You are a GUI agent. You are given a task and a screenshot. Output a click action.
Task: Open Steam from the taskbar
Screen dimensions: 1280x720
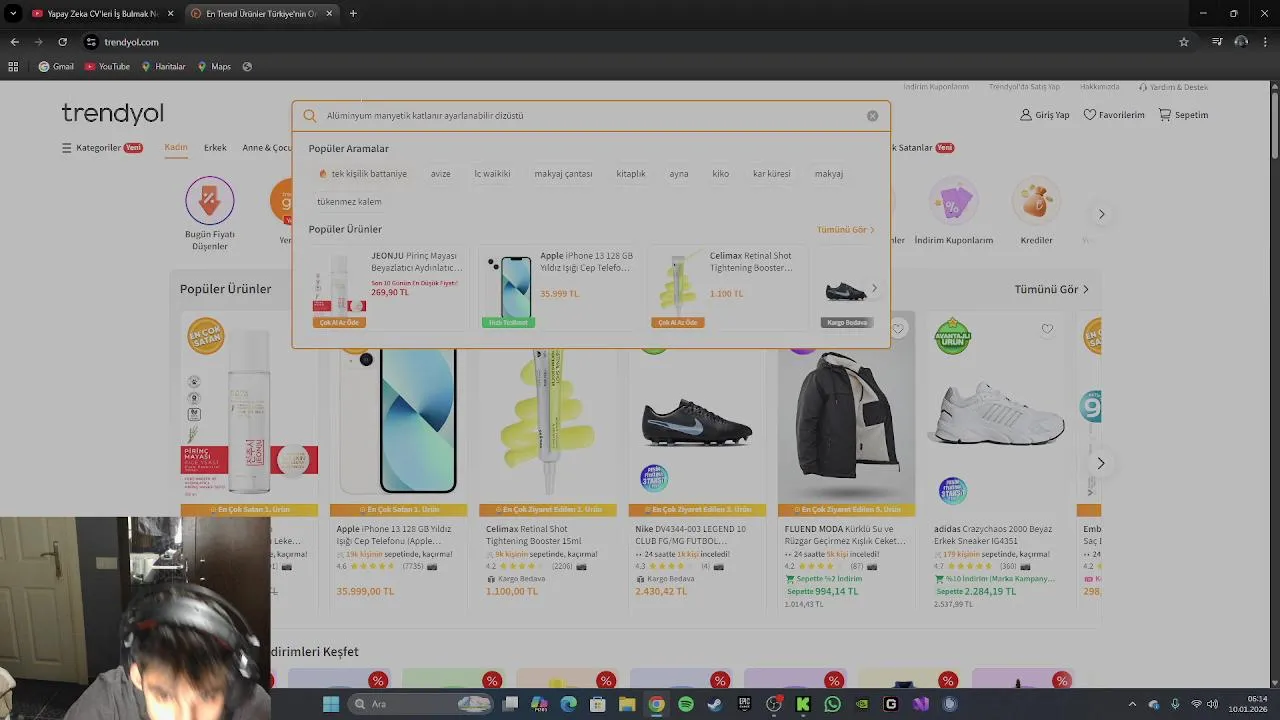click(x=715, y=704)
